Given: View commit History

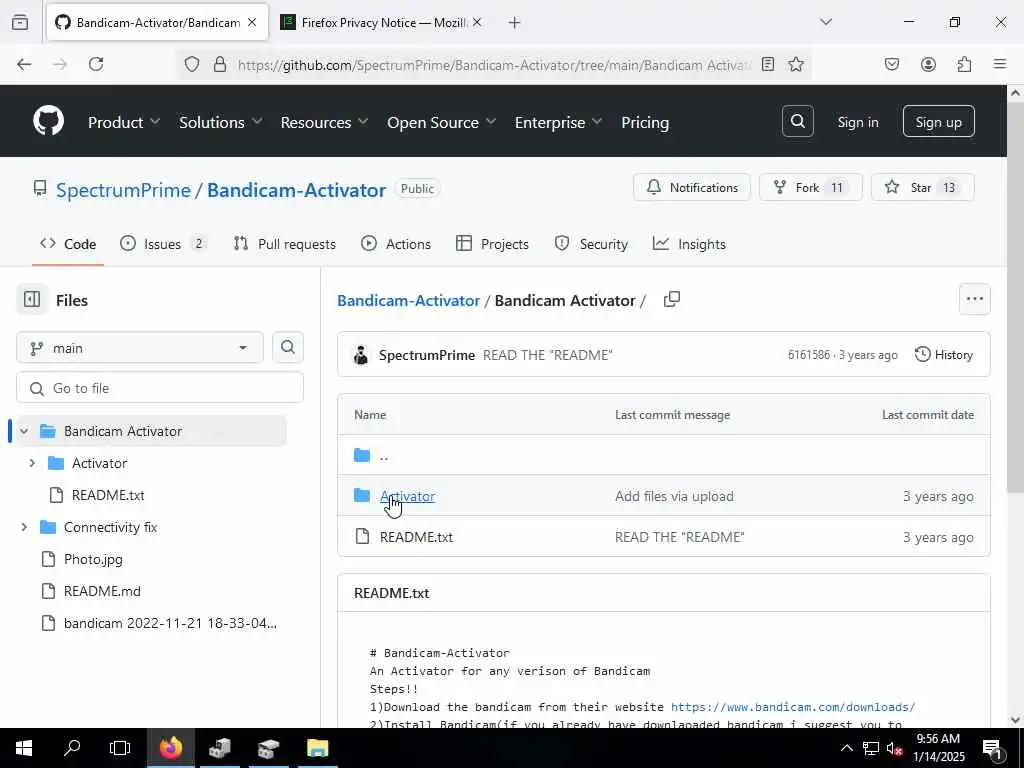Looking at the screenshot, I should tap(944, 355).
